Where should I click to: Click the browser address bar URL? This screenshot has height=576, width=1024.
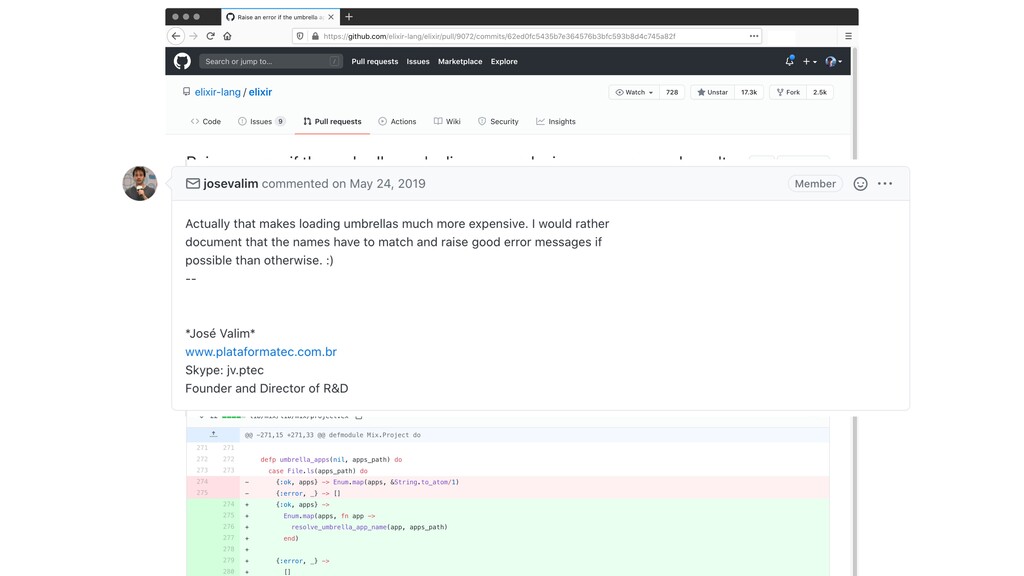[499, 36]
